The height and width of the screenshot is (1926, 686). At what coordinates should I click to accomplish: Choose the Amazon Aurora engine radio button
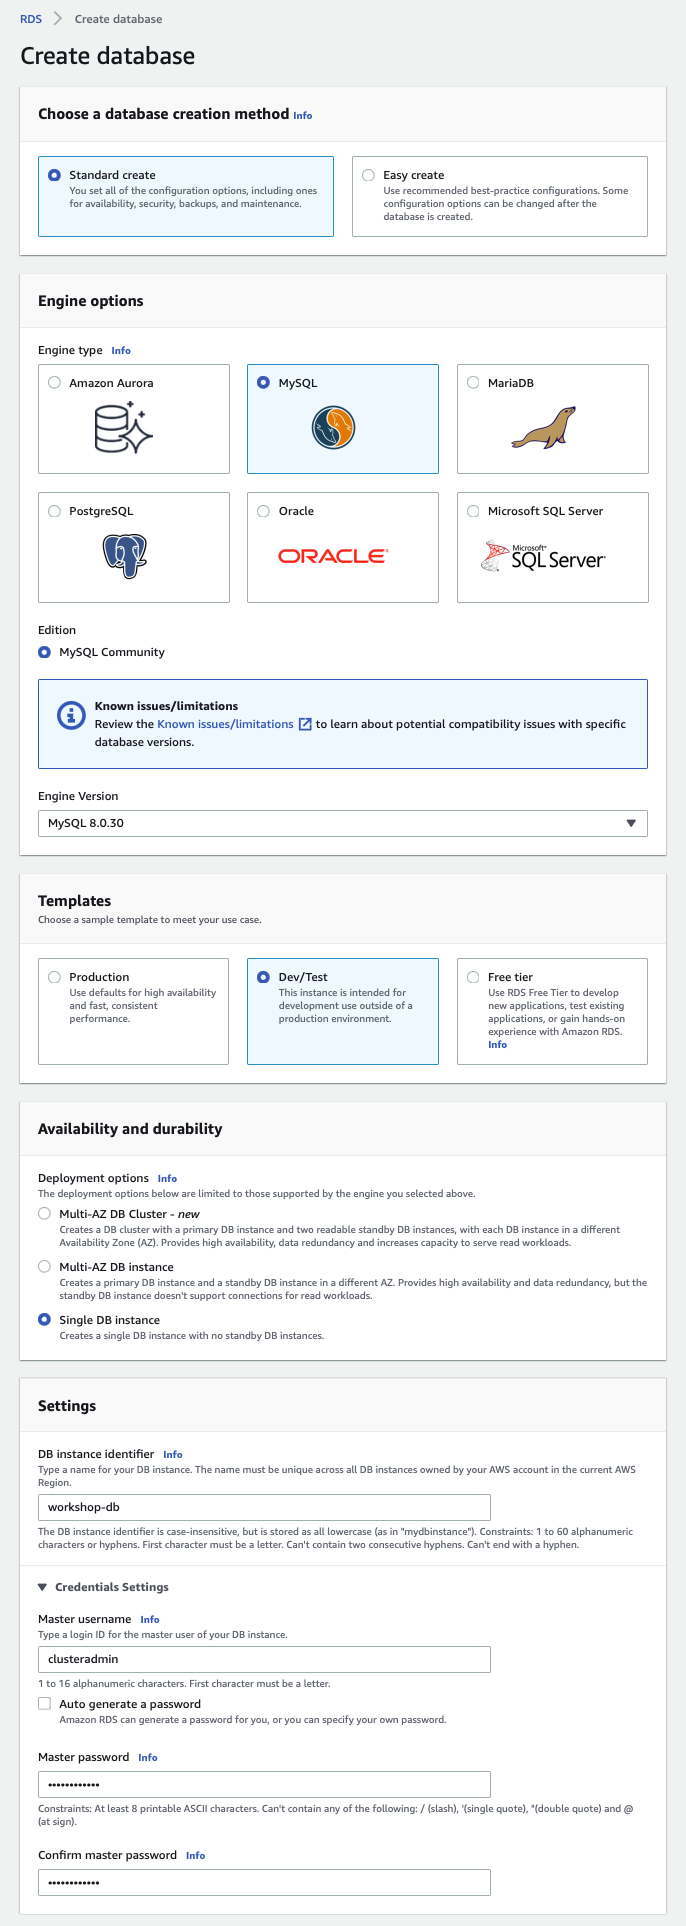(54, 383)
